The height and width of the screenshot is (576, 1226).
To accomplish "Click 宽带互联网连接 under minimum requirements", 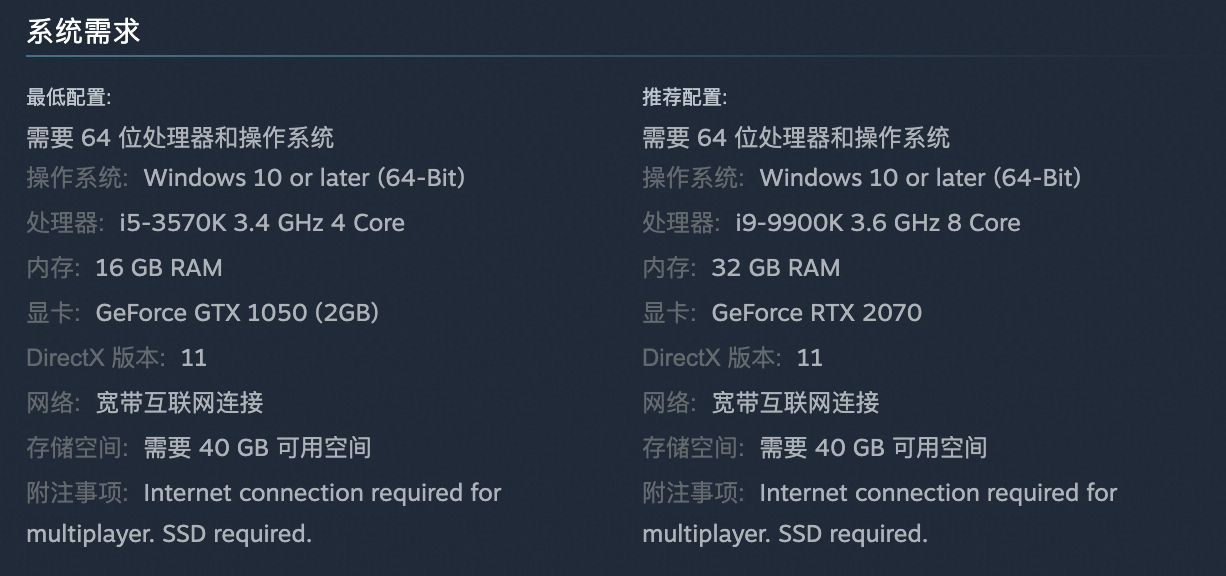I will [180, 402].
